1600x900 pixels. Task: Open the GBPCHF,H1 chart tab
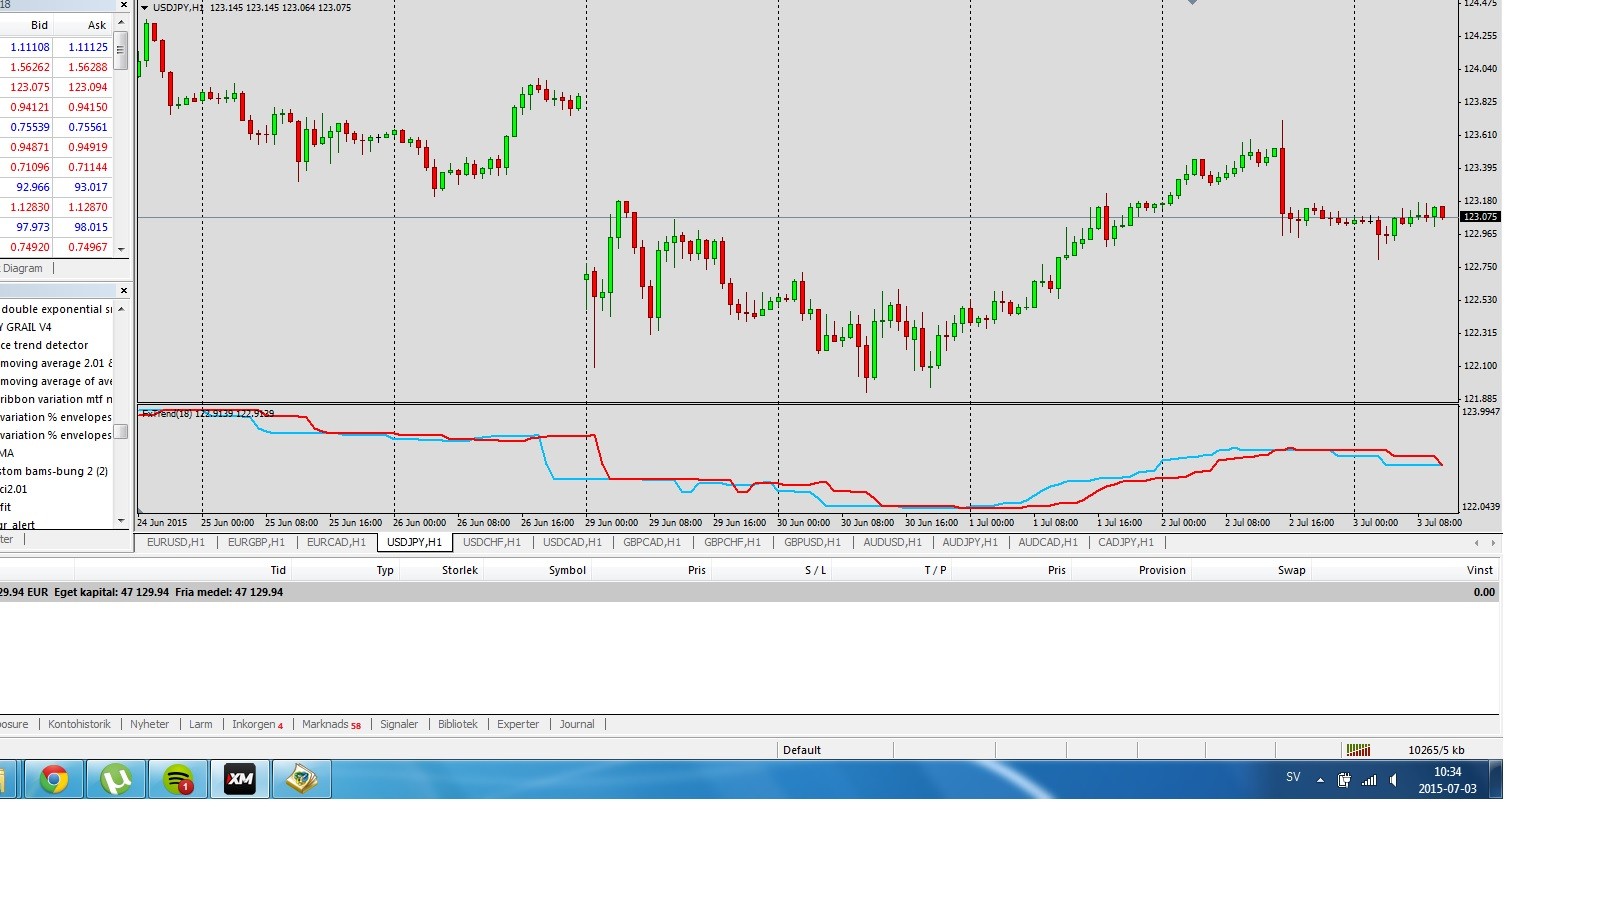[732, 542]
